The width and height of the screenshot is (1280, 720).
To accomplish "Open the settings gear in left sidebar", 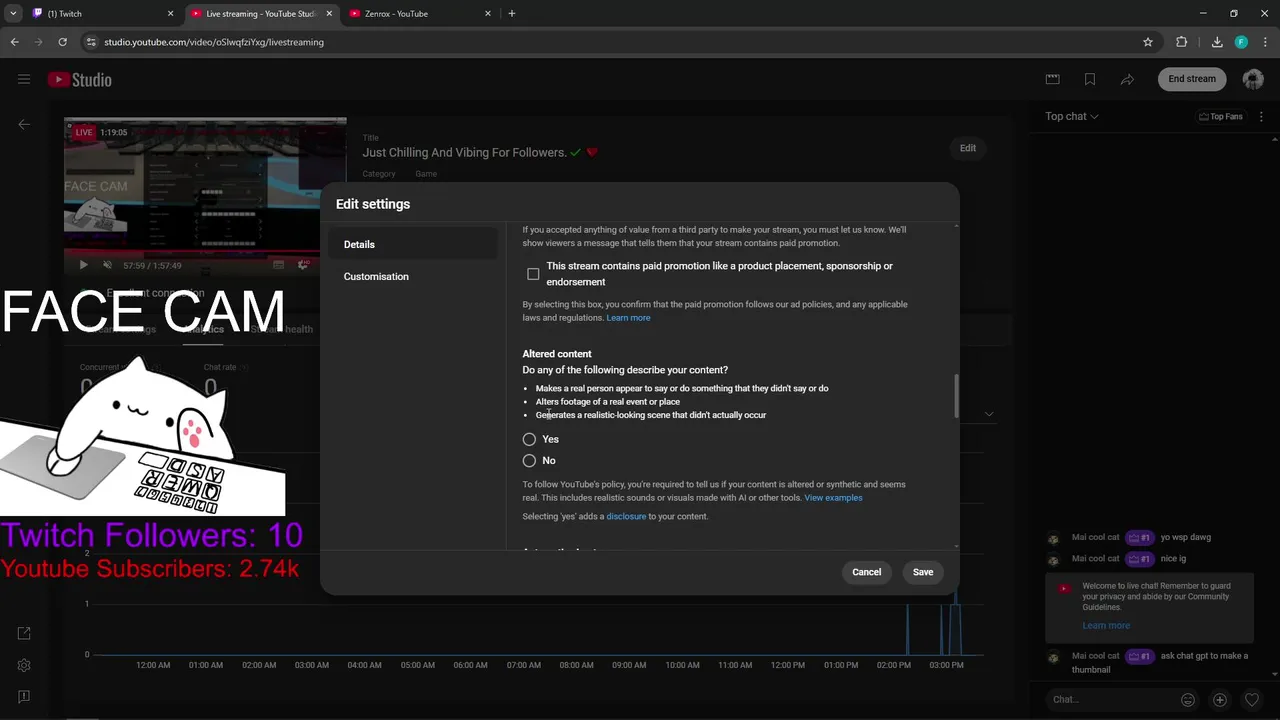I will point(24,665).
